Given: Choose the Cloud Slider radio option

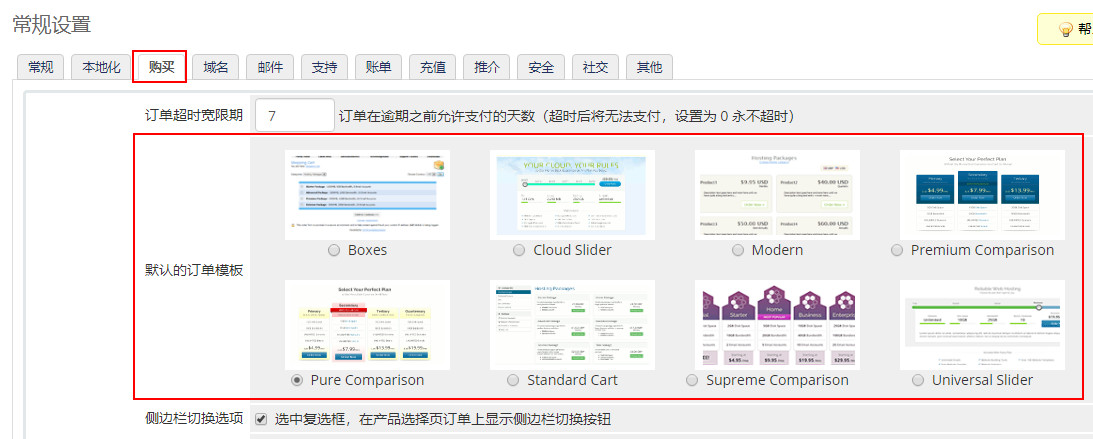Looking at the screenshot, I should coord(519,250).
